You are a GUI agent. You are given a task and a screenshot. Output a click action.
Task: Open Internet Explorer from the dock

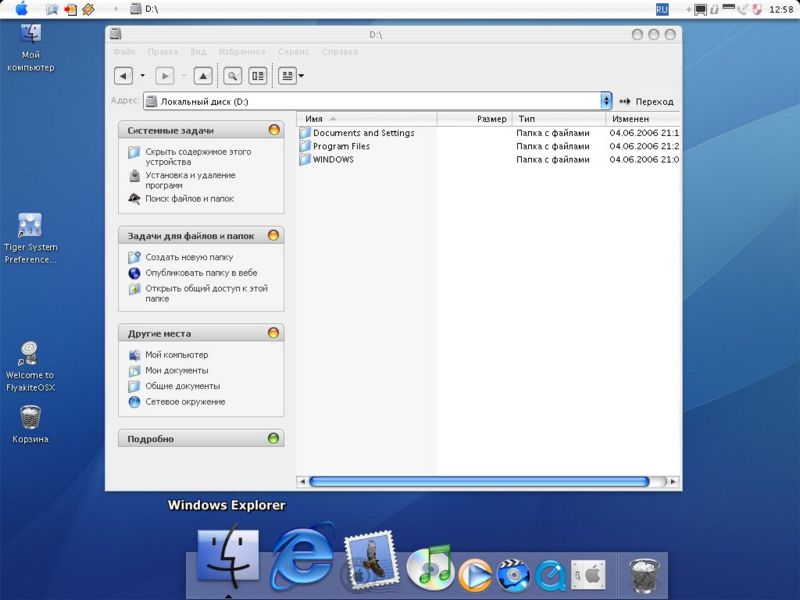(x=303, y=557)
